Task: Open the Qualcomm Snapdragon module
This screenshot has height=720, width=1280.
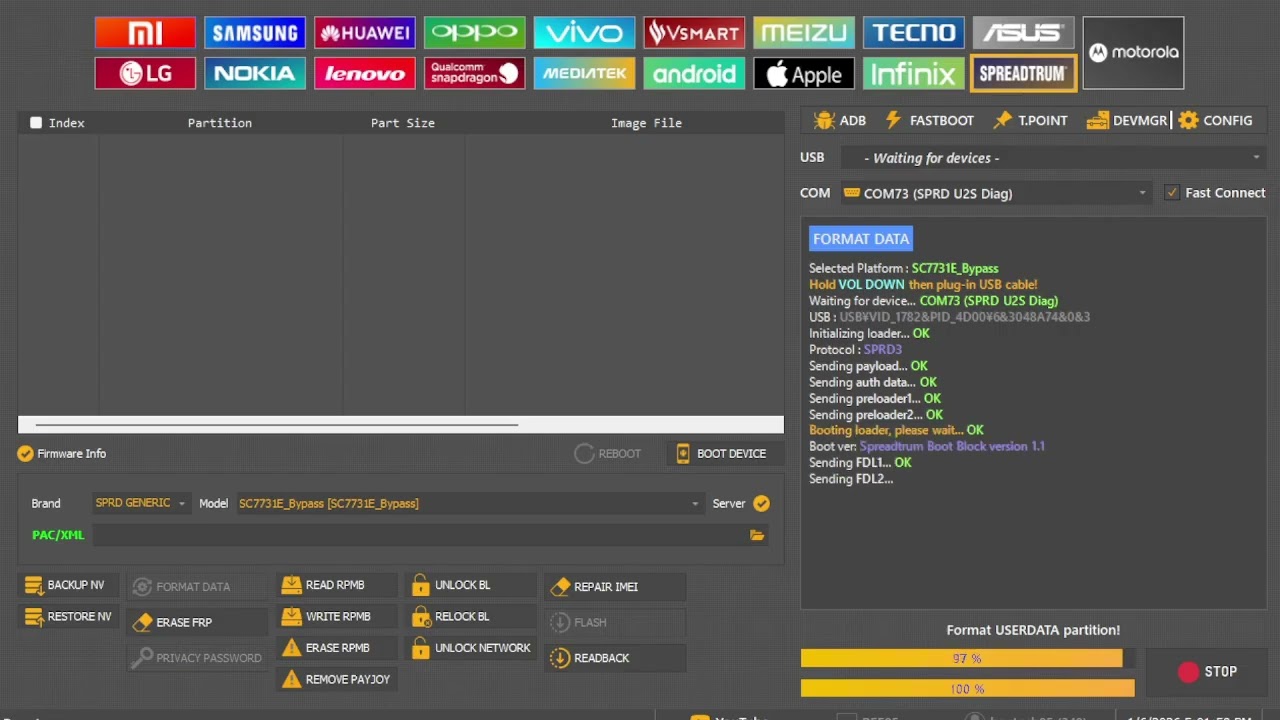Action: (x=475, y=73)
